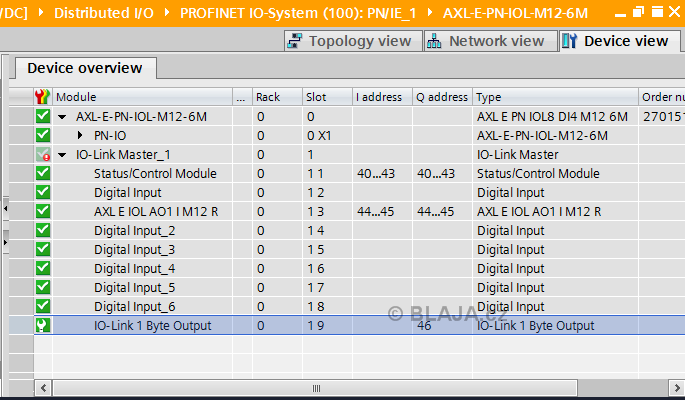Screen dimensions: 685x400
Task: Select the Device view tab
Action: pos(618,41)
